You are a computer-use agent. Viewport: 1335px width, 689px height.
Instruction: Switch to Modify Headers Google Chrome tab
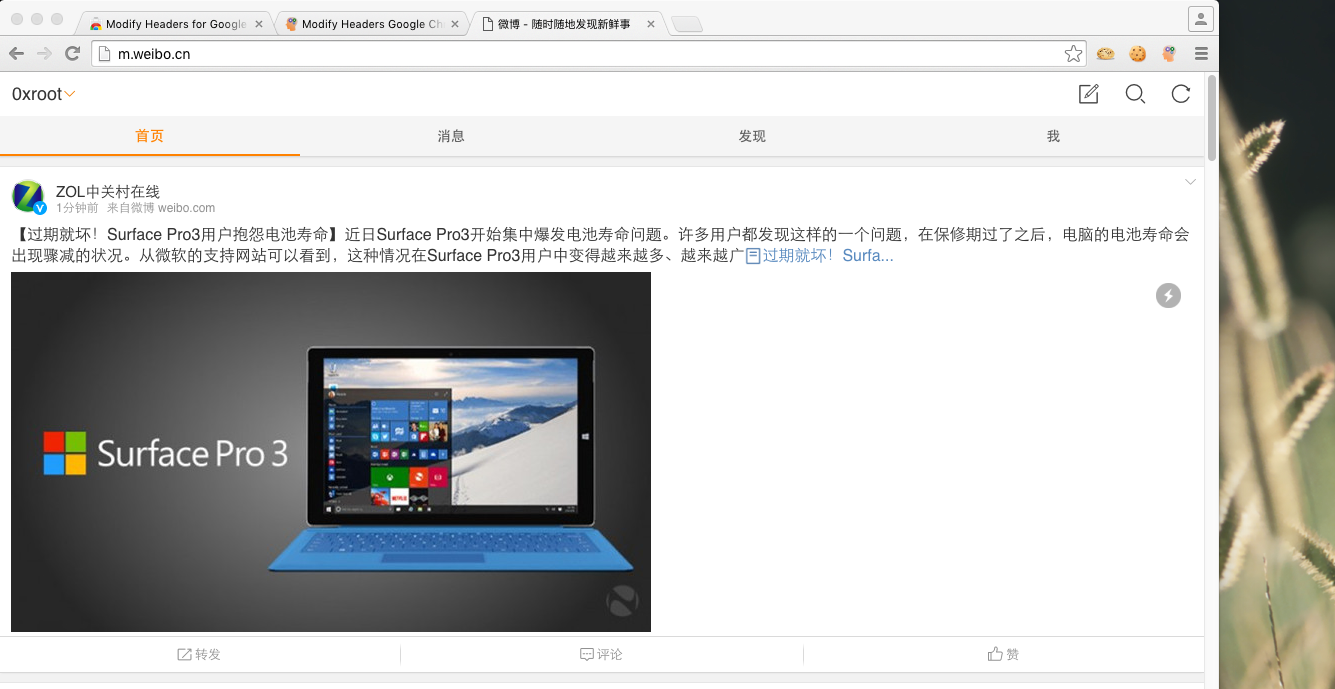point(369,24)
